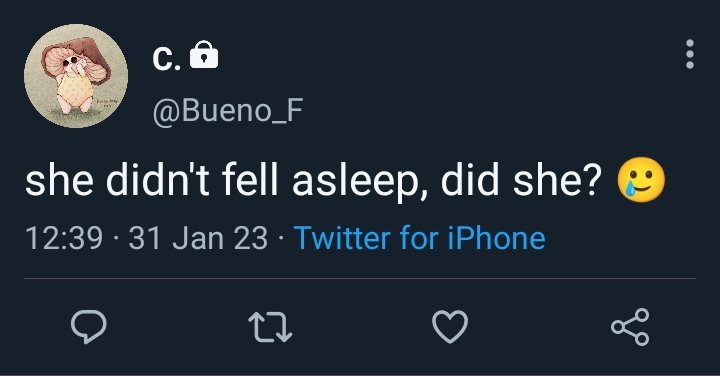This screenshot has width=720, height=376.
Task: Click the word "Twitter" in the blue source text
Action: coord(342,238)
